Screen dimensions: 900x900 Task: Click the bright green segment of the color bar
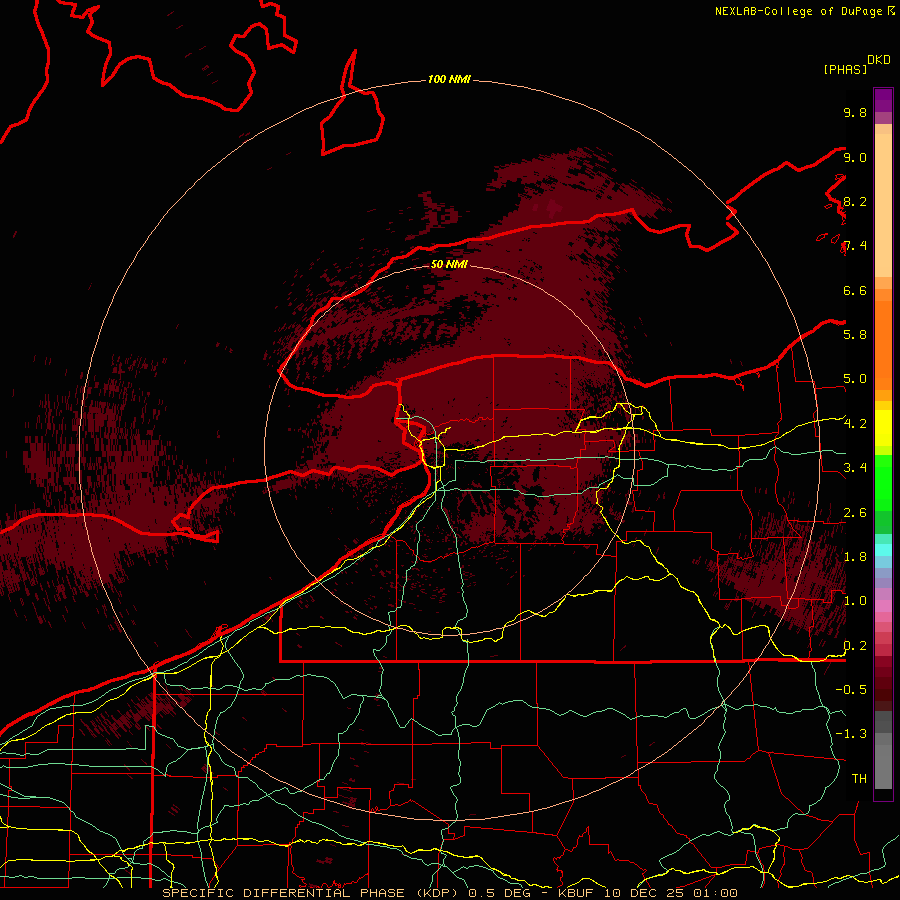[883, 482]
